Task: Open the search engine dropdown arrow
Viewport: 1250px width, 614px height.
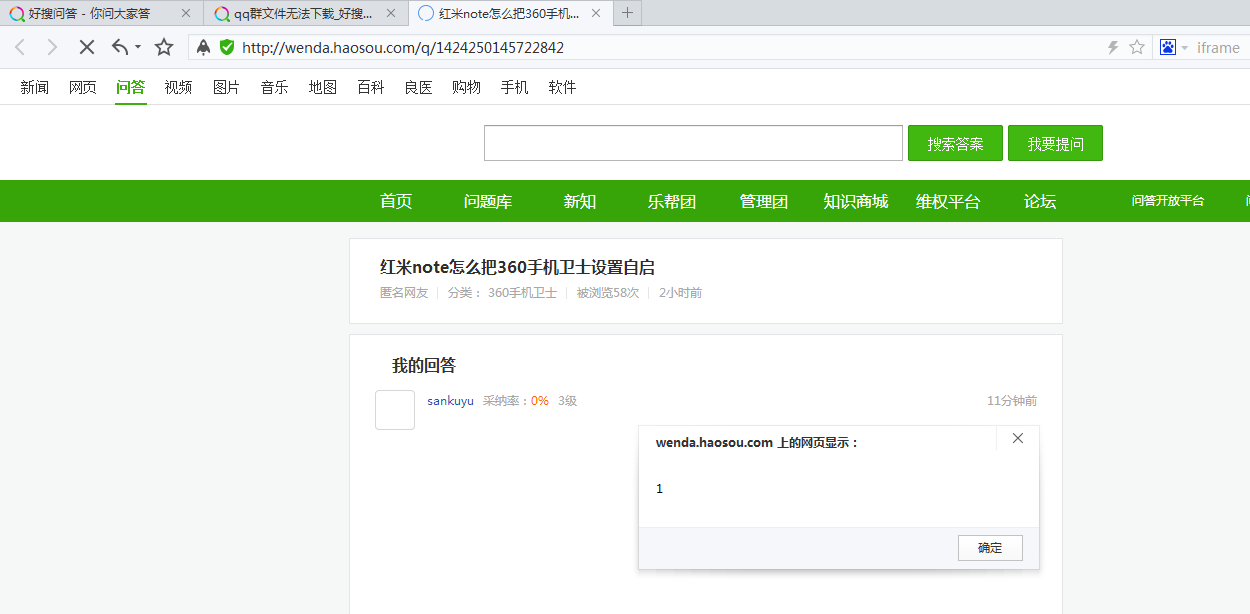Action: [1185, 48]
